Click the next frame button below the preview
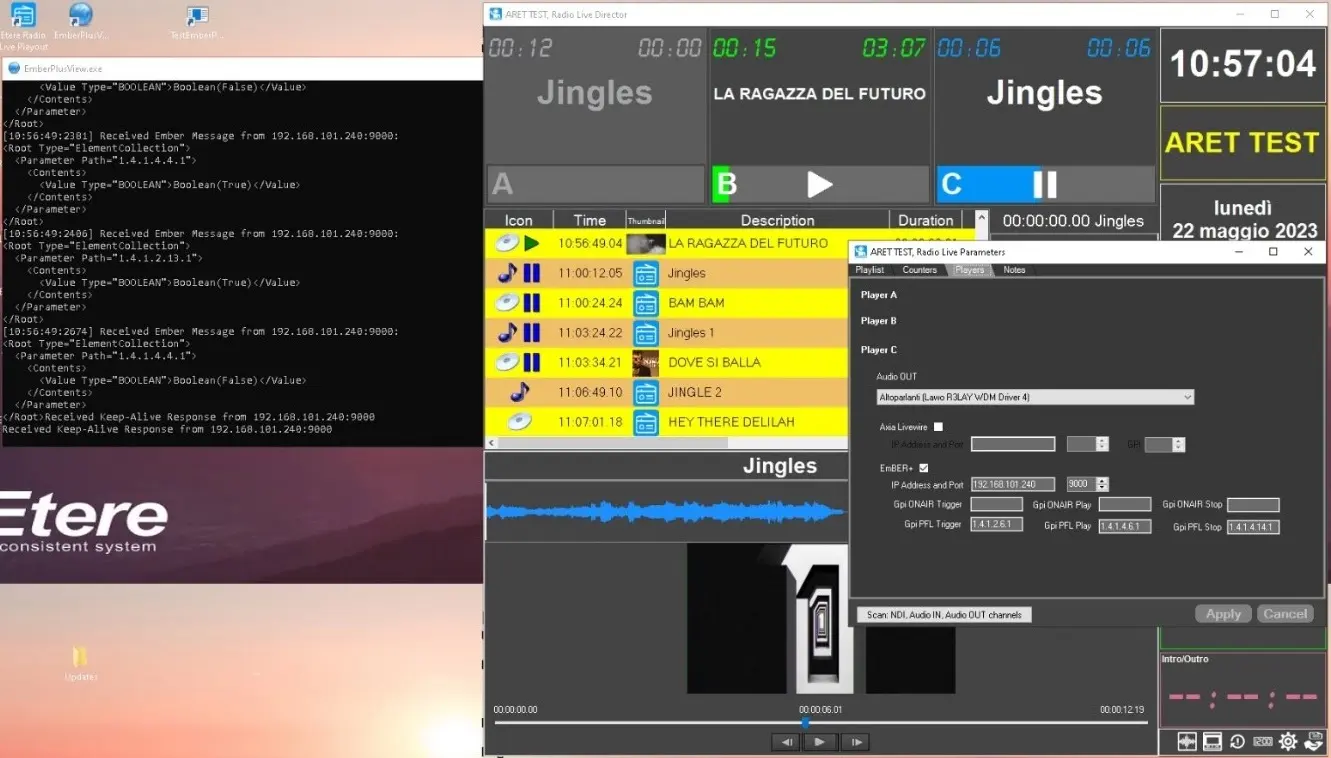 pyautogui.click(x=854, y=741)
